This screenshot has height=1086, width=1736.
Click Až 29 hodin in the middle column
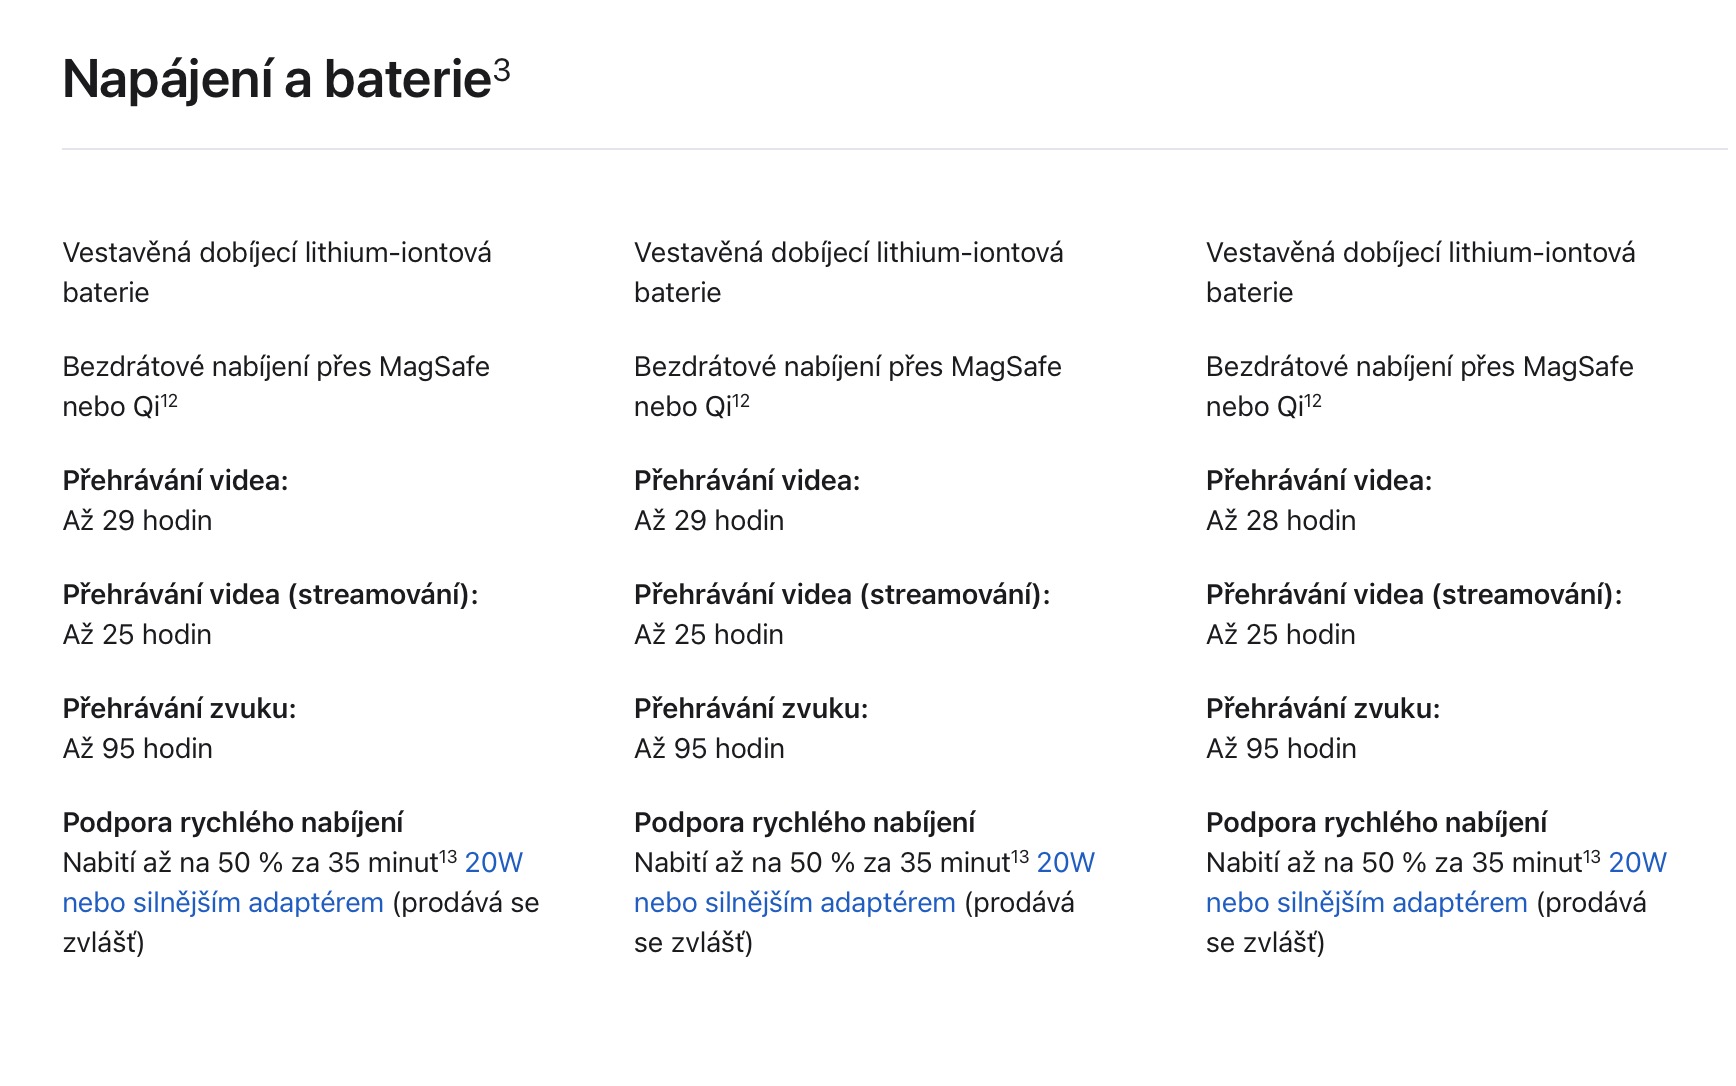pos(708,521)
